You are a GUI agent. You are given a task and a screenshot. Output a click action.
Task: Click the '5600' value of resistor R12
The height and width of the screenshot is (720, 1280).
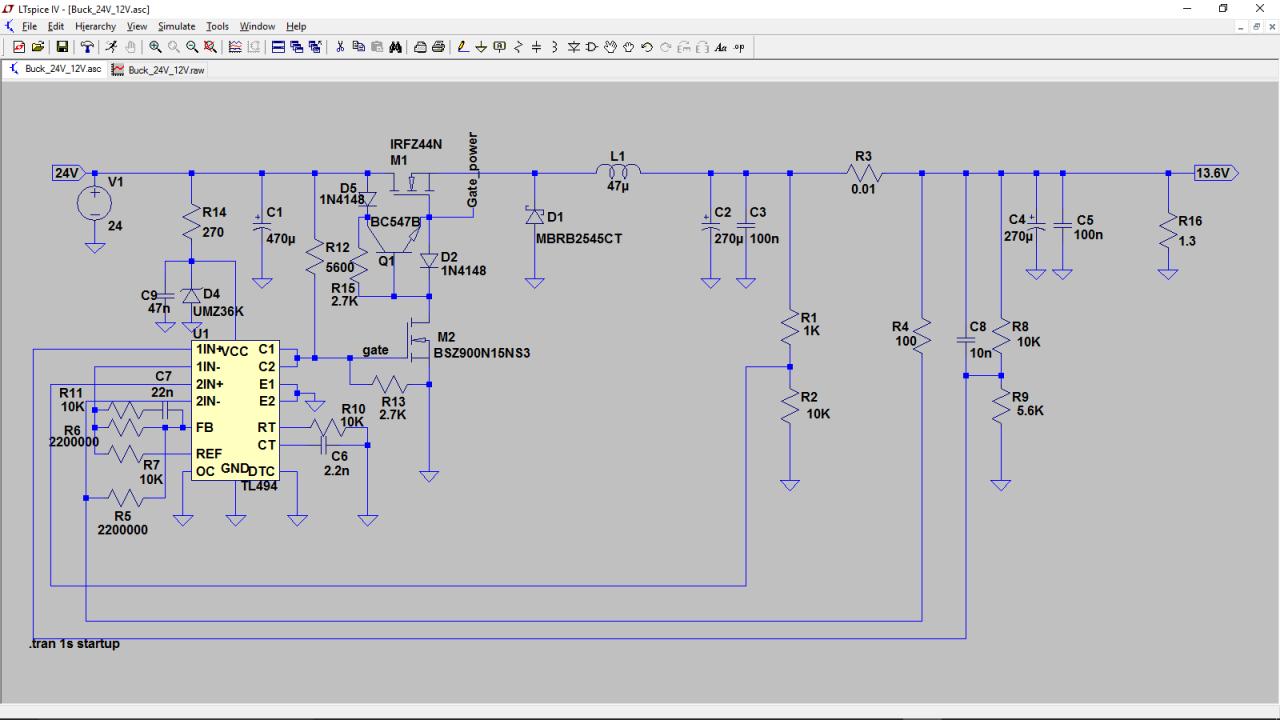tap(340, 268)
